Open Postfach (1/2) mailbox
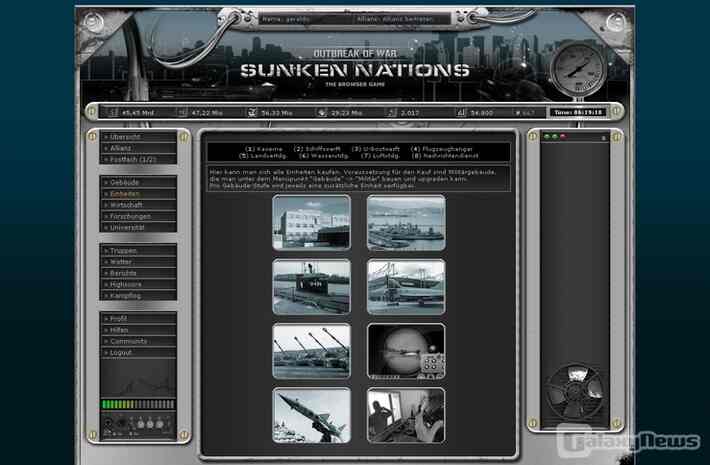Screen dimensions: 710x465 pos(138,159)
